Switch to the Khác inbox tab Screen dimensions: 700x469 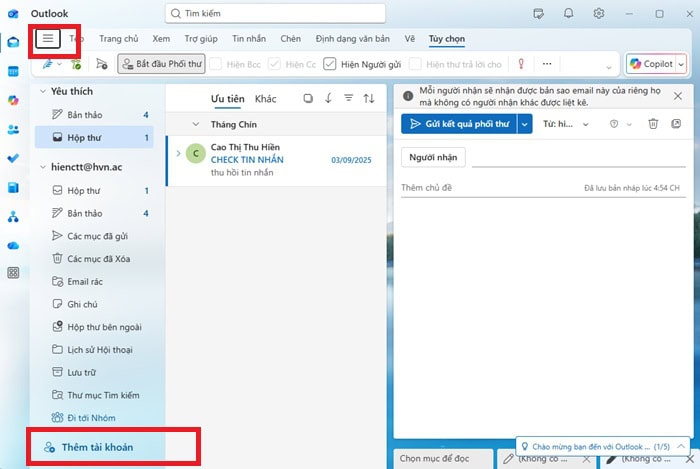pos(266,99)
